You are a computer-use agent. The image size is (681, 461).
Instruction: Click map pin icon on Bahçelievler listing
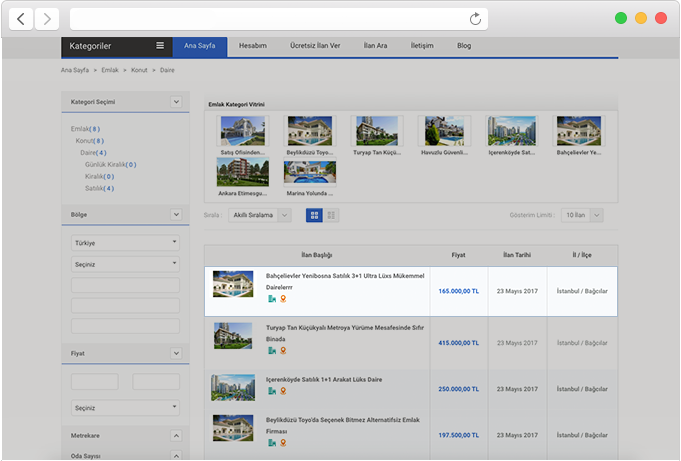click(x=283, y=298)
